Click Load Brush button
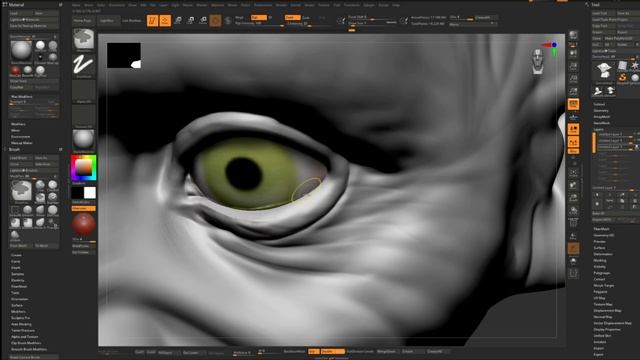Image resolution: width=640 pixels, height=360 pixels. tap(21, 158)
